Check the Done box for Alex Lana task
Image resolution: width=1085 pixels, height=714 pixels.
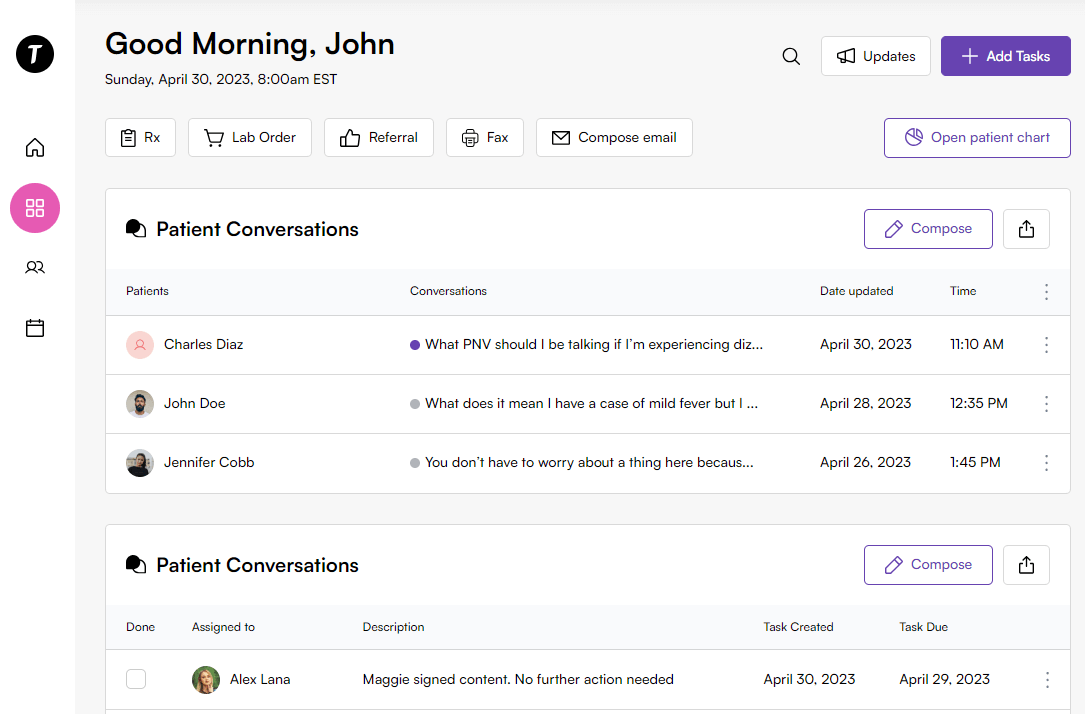136,680
